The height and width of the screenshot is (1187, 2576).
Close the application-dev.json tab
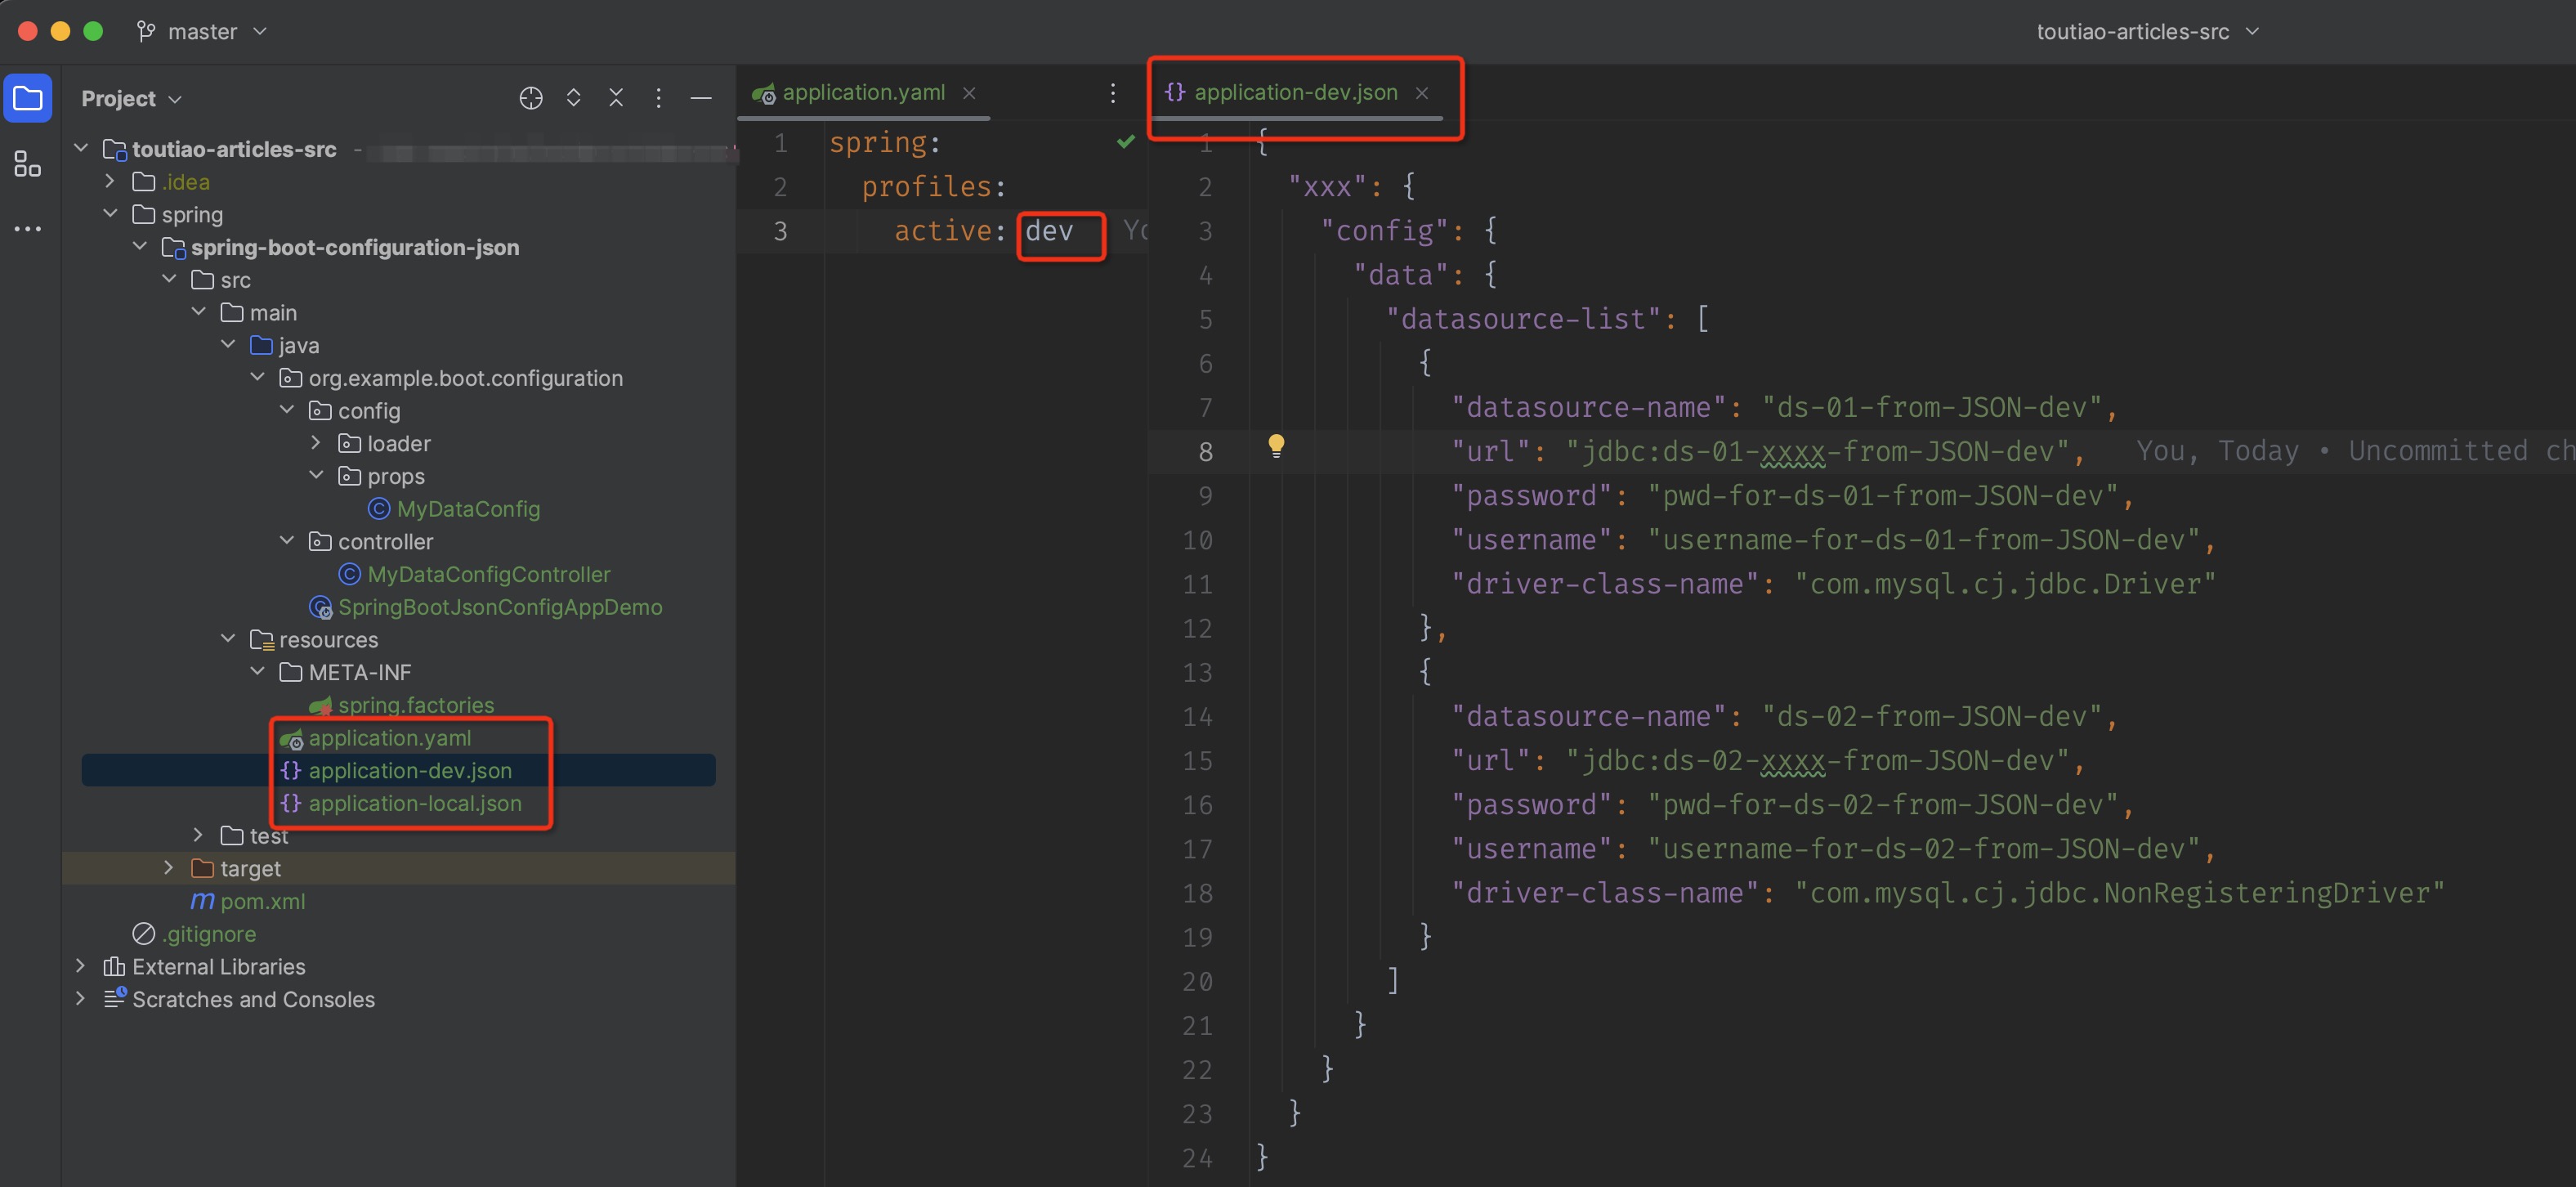click(x=1421, y=92)
